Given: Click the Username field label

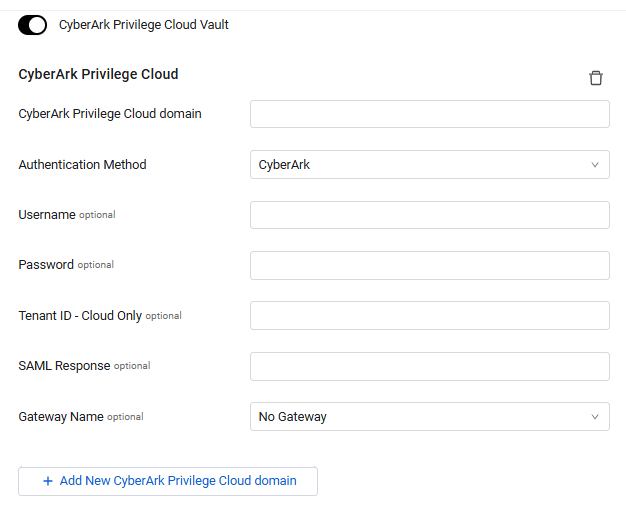Looking at the screenshot, I should (47, 215).
